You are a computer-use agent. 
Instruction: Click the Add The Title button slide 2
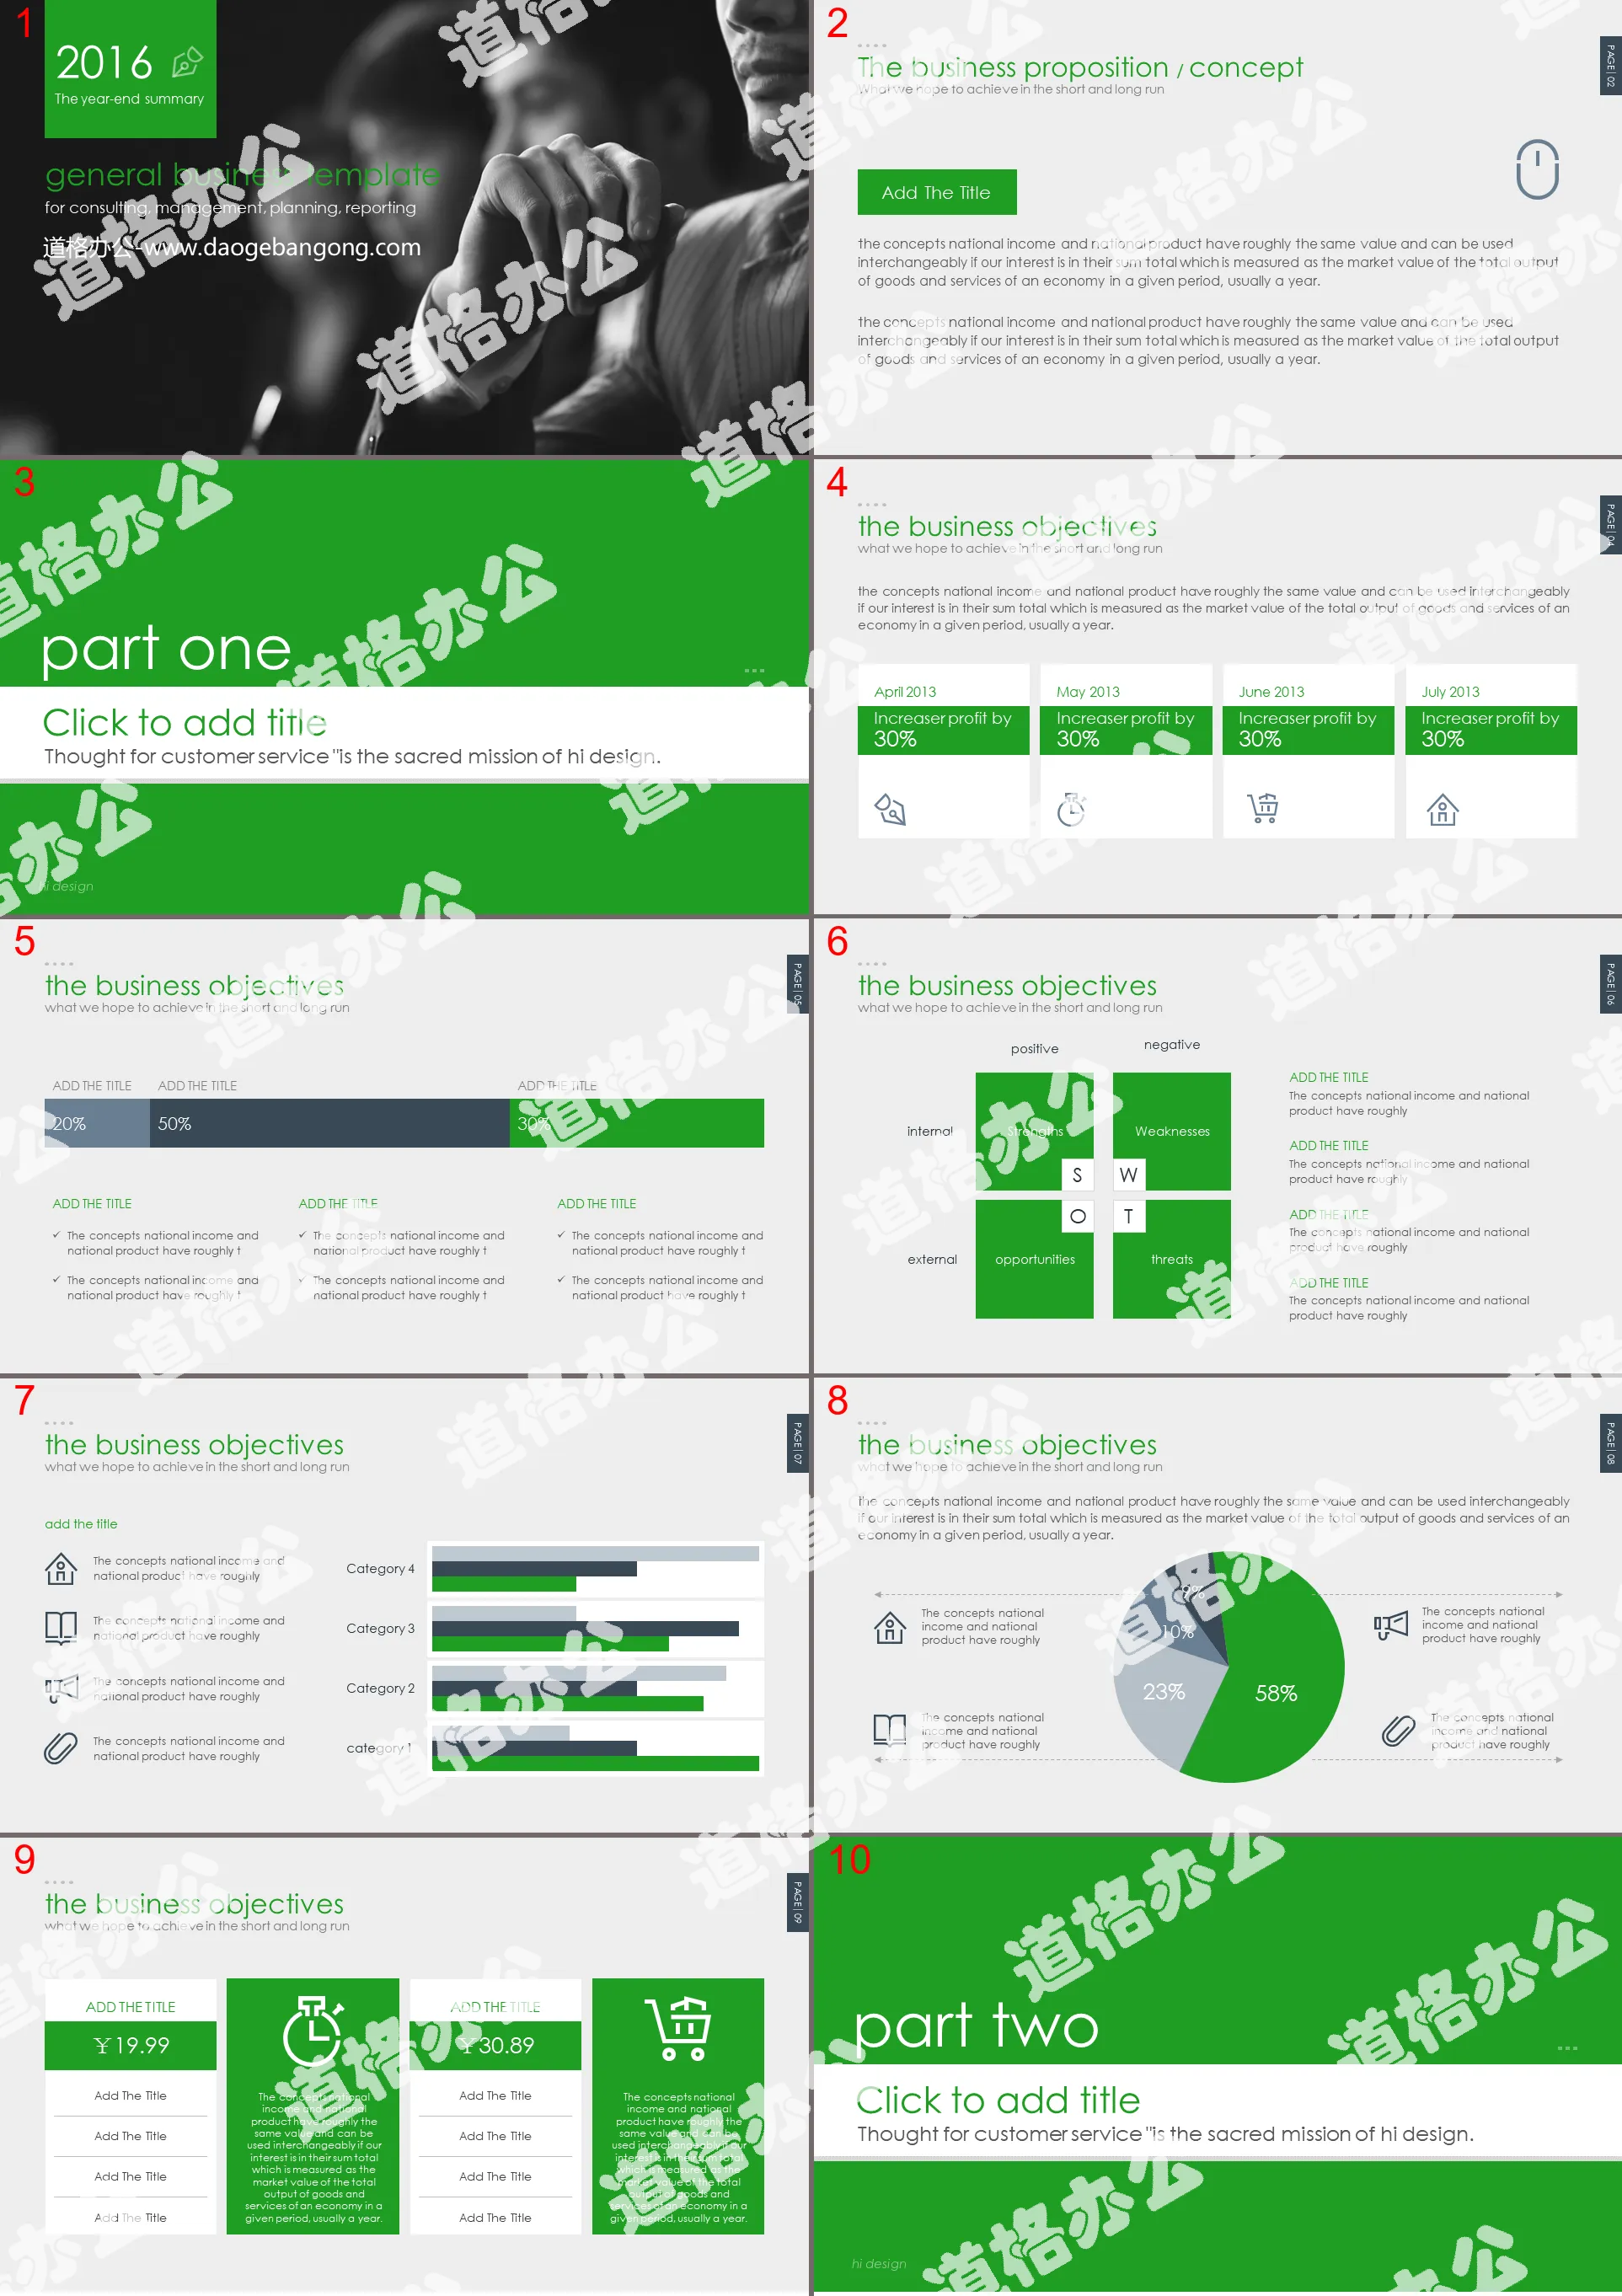point(937,191)
